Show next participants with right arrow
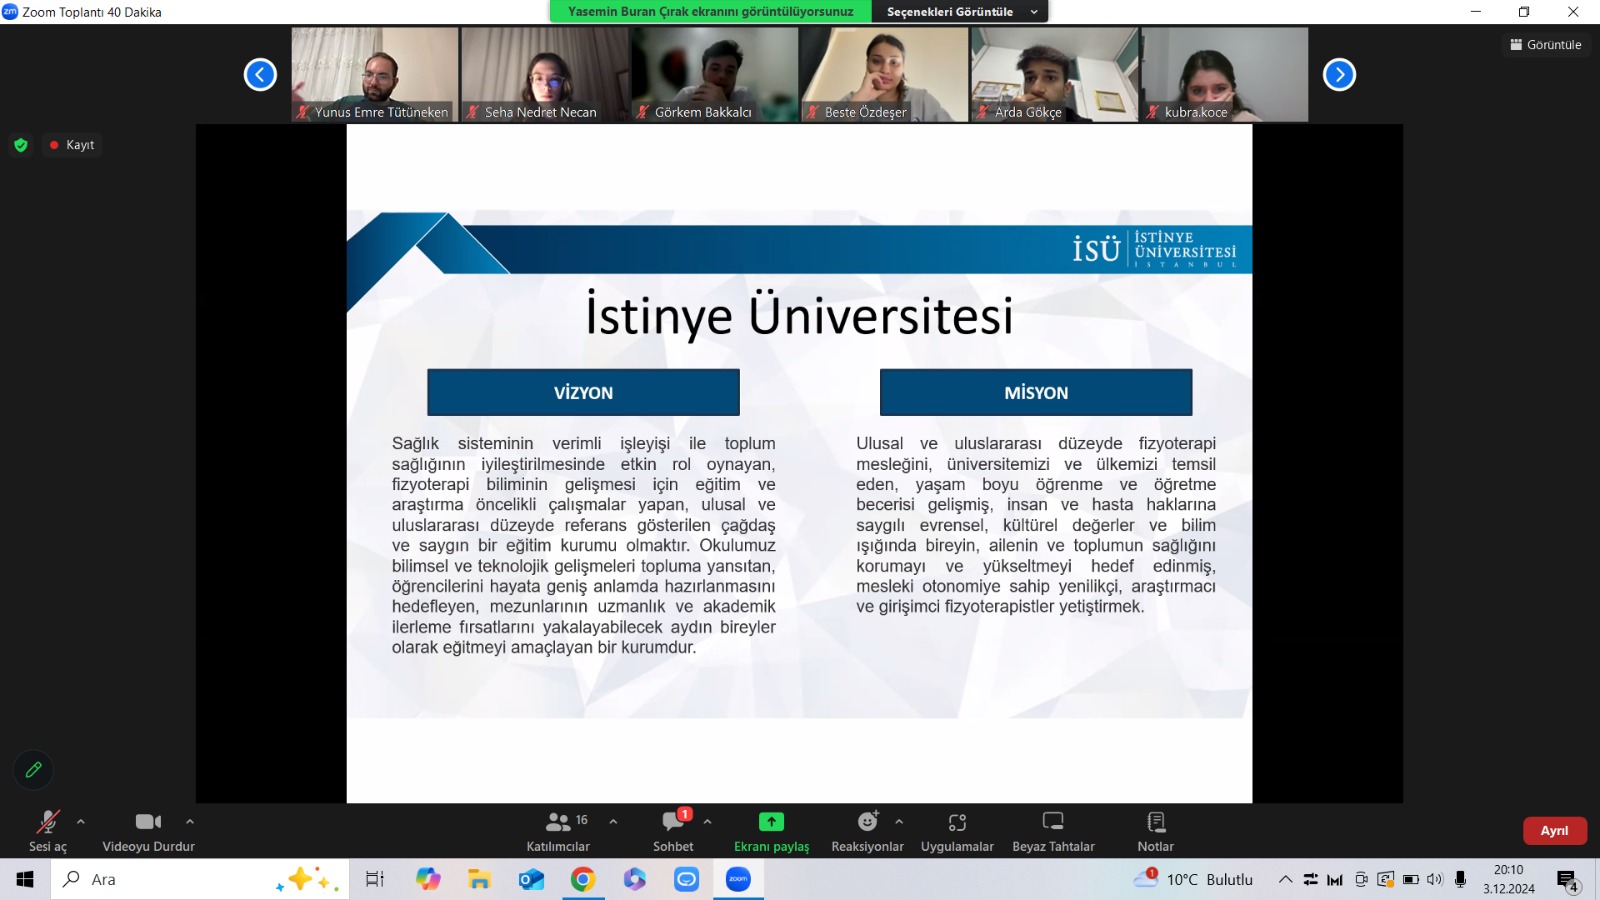 pos(1339,75)
